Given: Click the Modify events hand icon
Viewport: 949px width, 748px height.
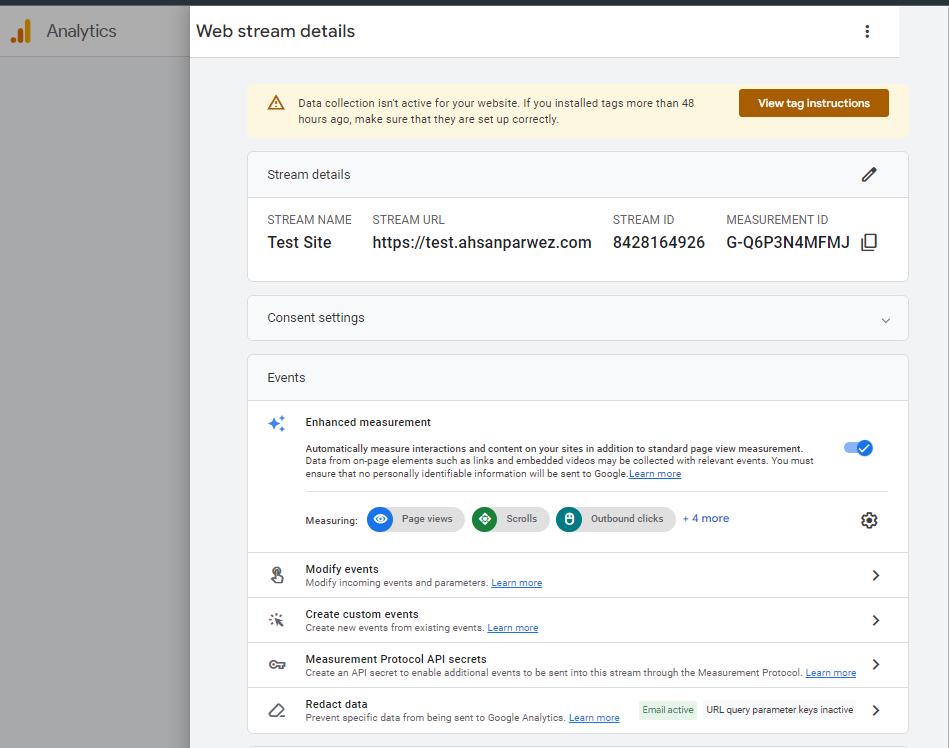Looking at the screenshot, I should 277,575.
